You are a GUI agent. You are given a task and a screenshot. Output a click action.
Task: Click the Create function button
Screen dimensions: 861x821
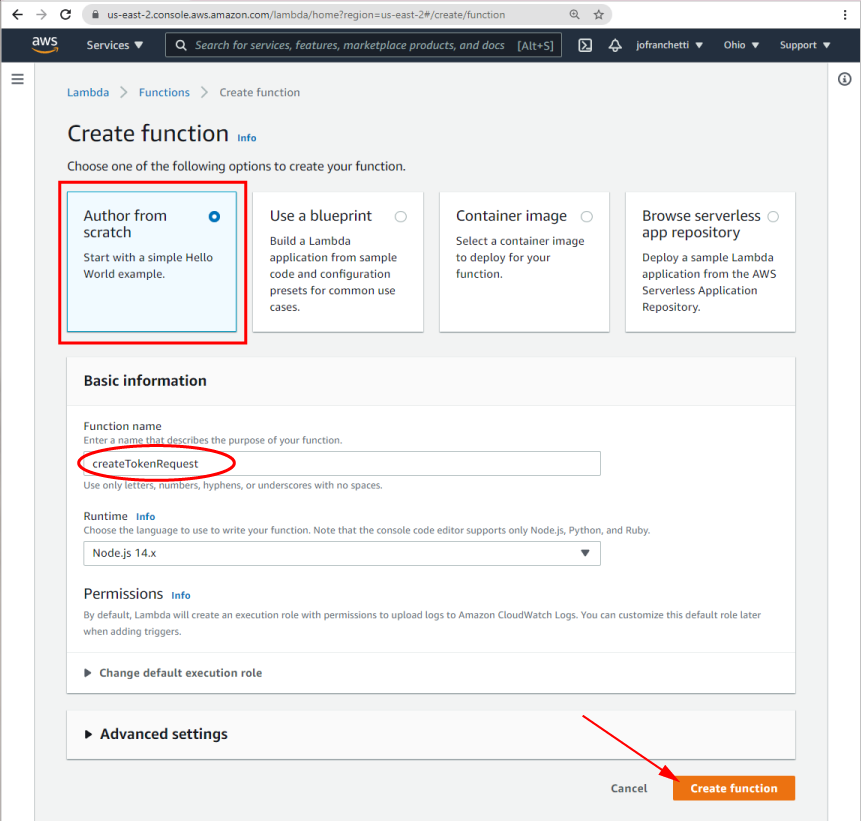click(x=733, y=788)
